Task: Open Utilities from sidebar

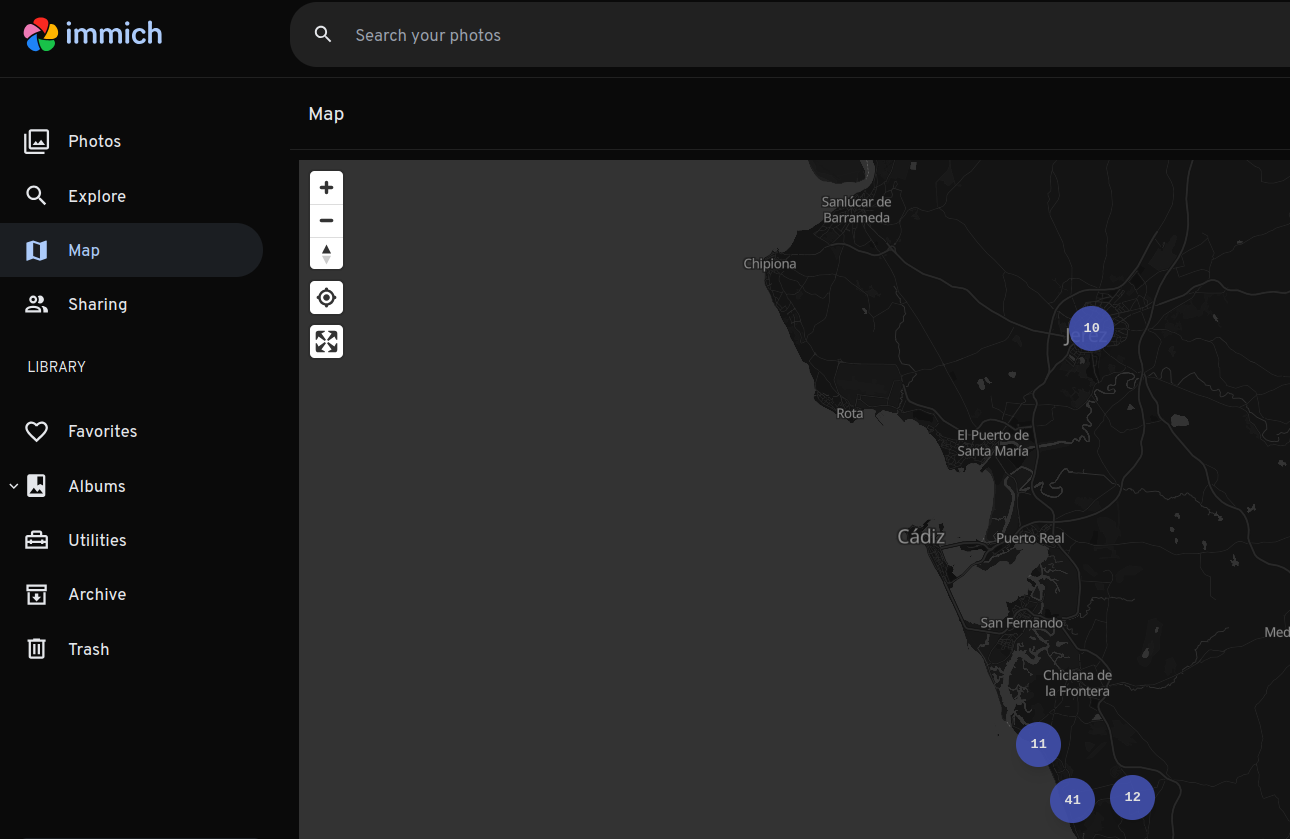Action: coord(97,541)
